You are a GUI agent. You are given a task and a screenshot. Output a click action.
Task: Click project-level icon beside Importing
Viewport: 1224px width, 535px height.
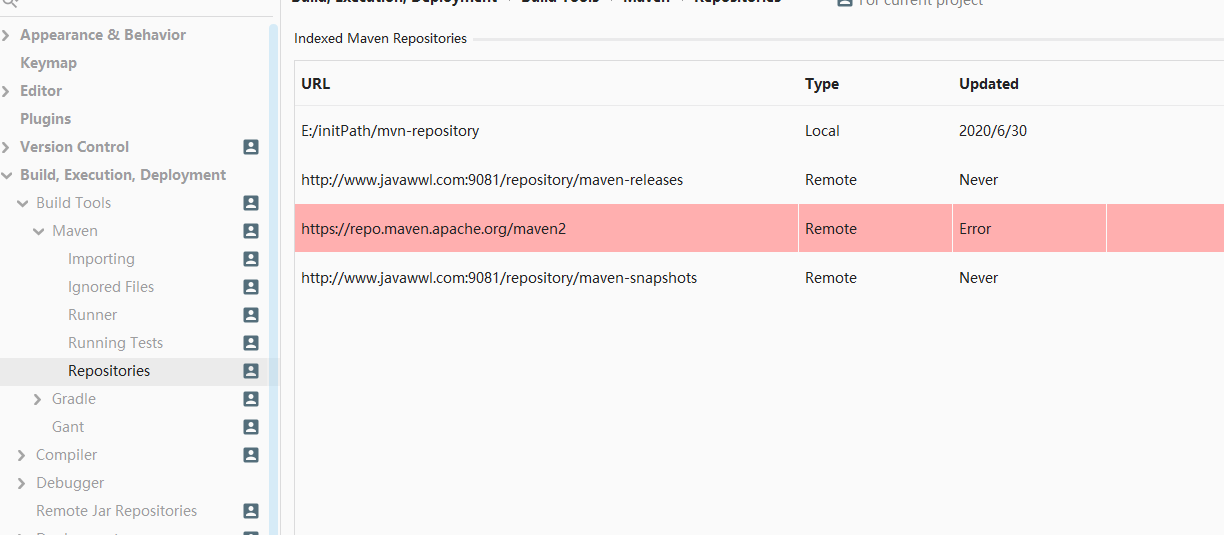251,259
